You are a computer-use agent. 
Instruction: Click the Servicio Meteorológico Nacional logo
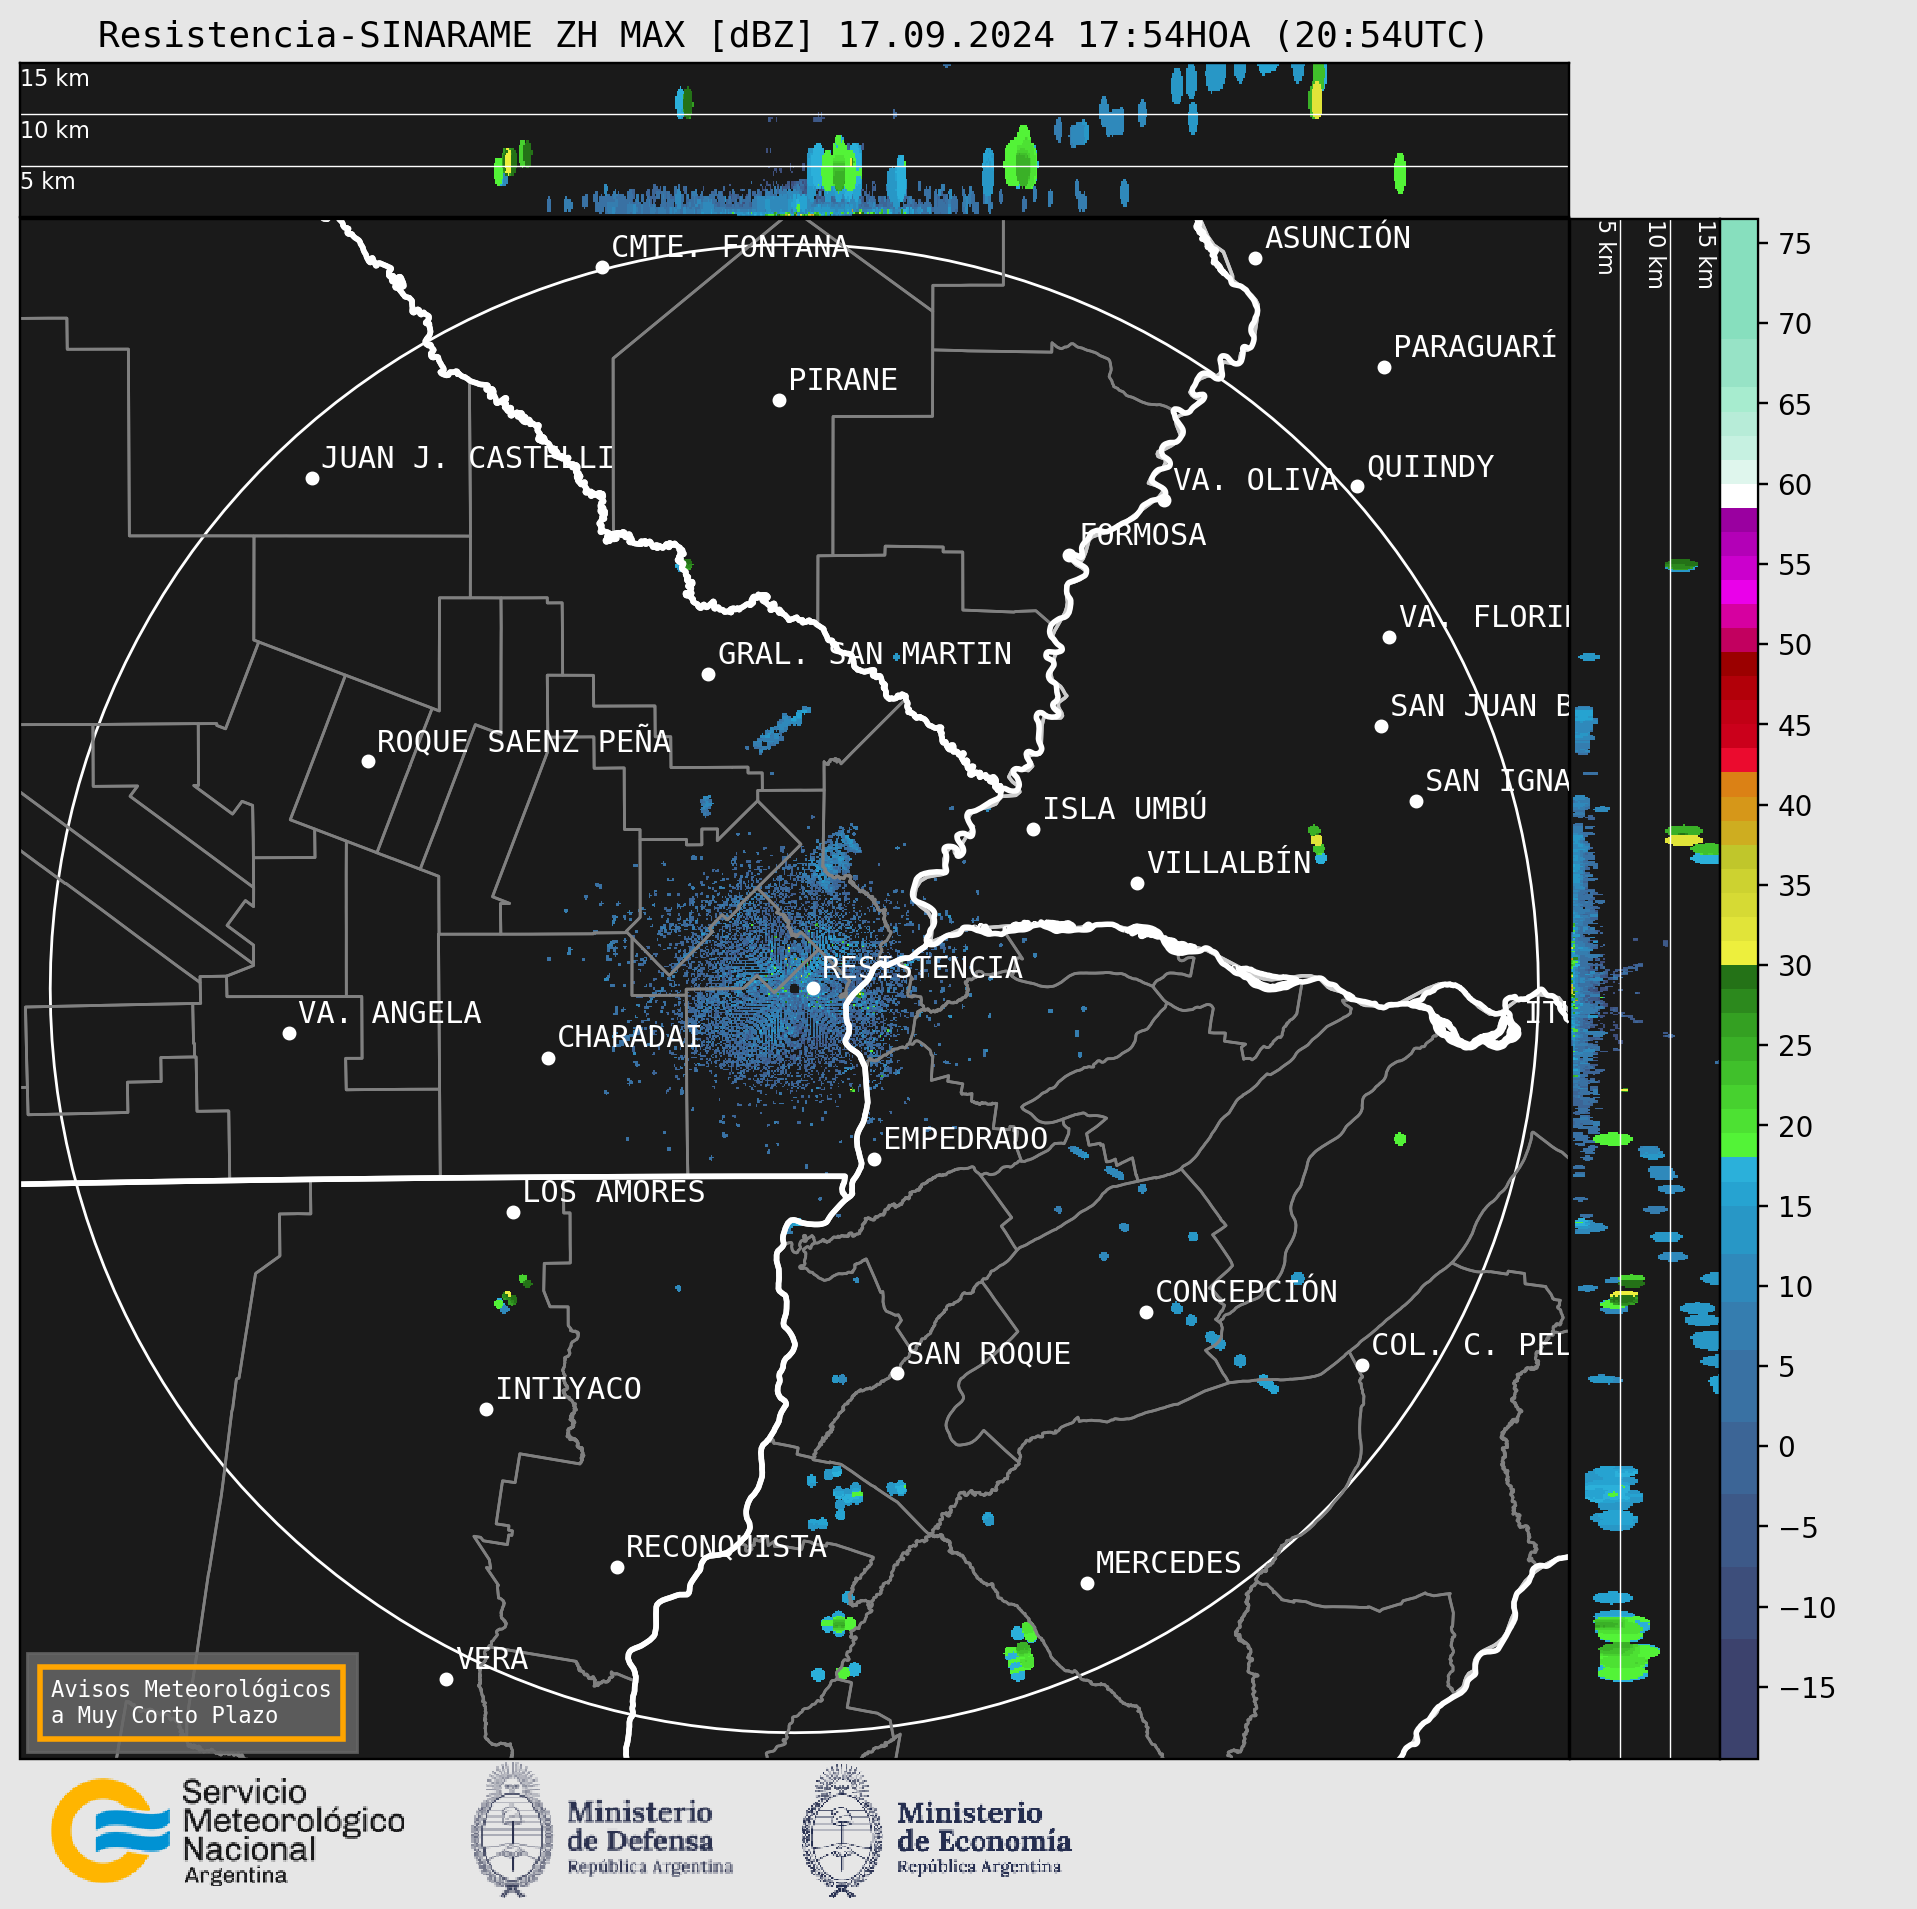coord(229,1830)
